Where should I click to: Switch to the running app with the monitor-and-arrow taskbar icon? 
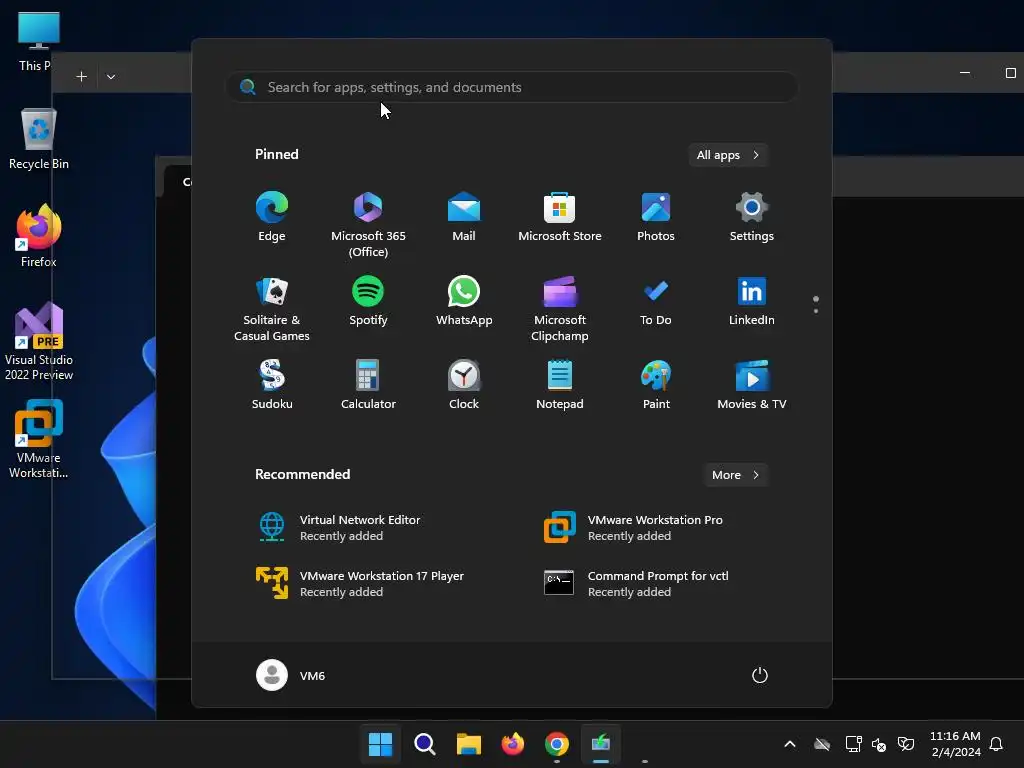pyautogui.click(x=601, y=744)
